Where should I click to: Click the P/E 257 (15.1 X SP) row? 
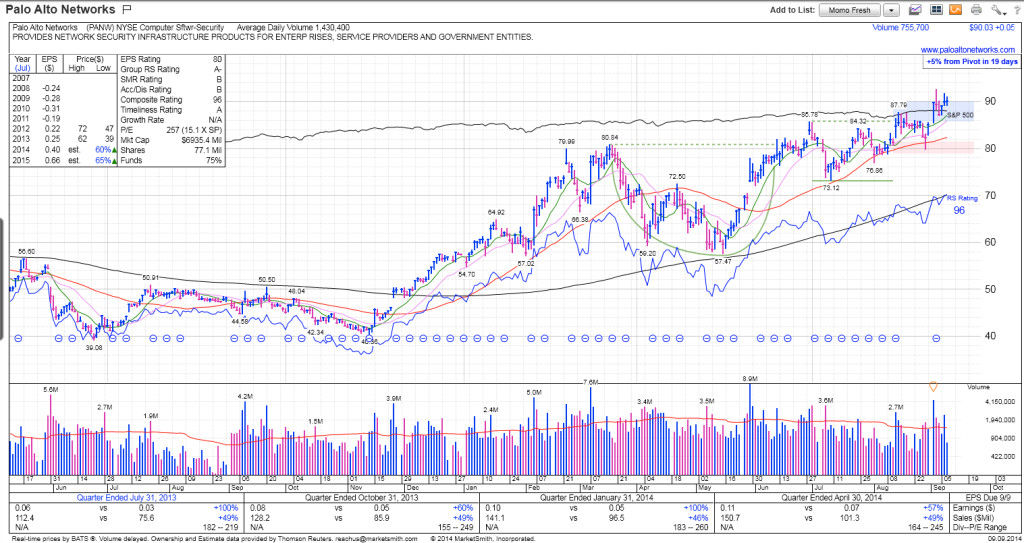[x=171, y=131]
